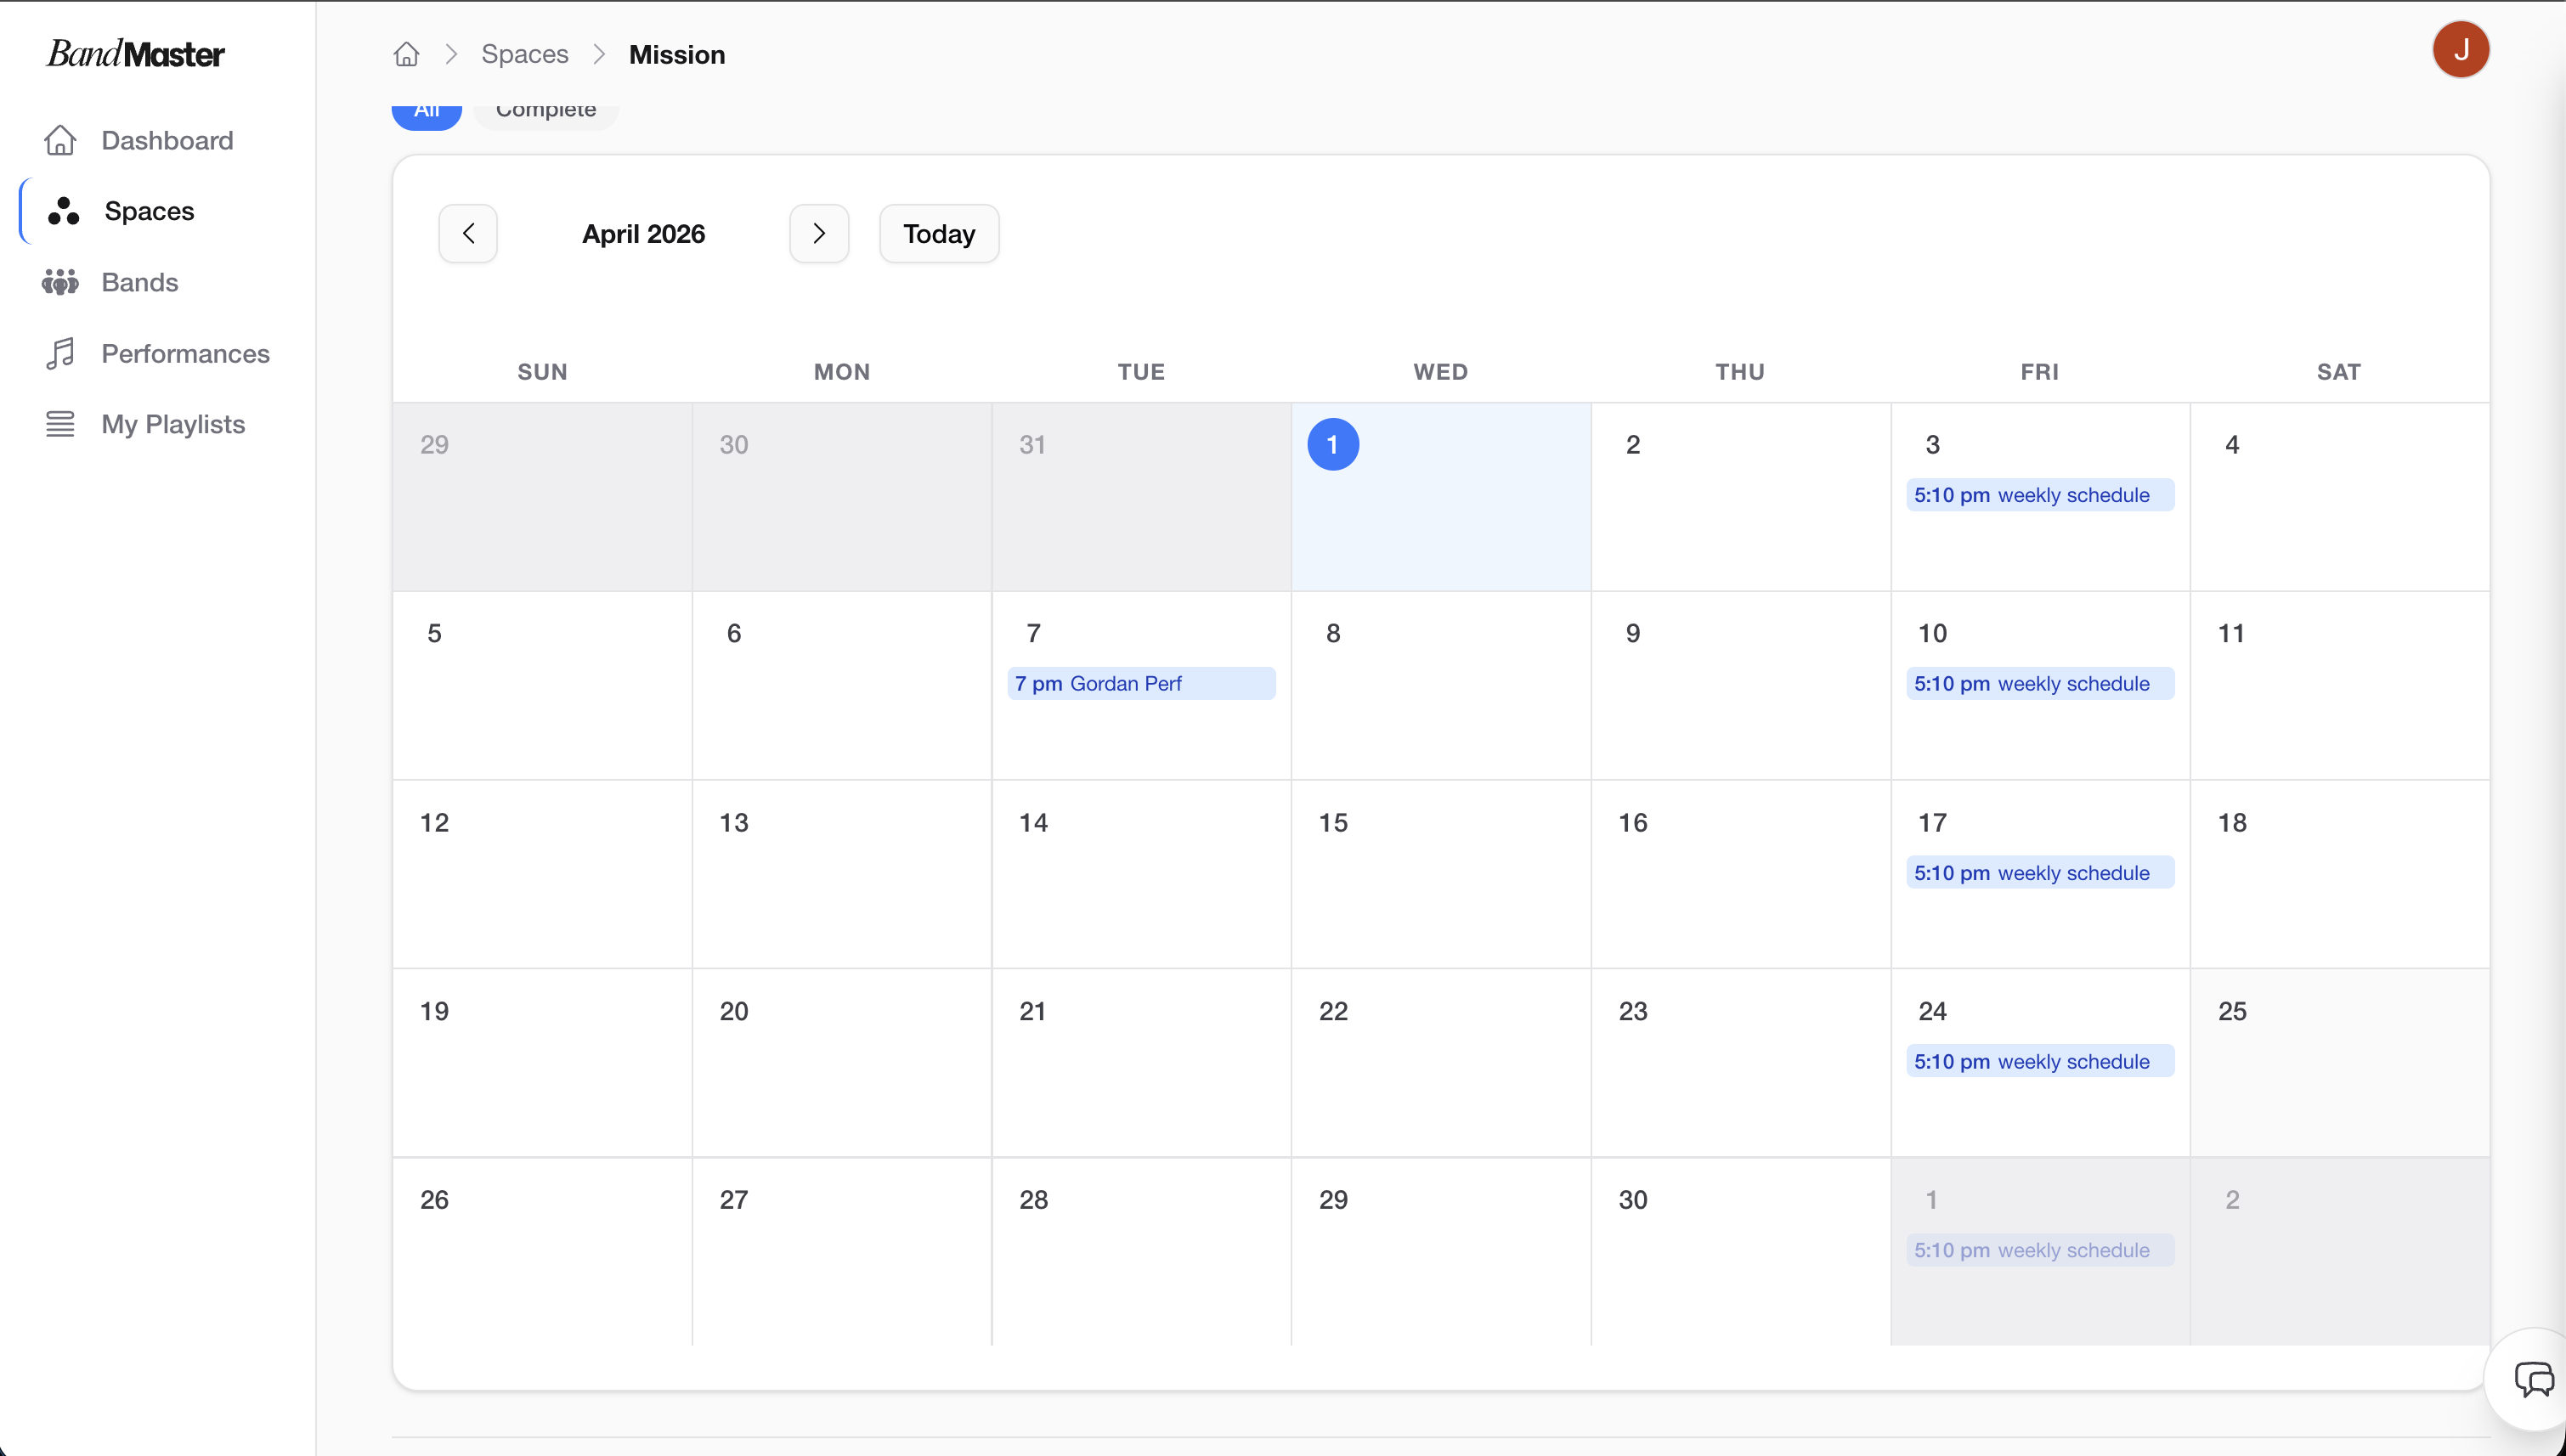Image resolution: width=2566 pixels, height=1456 pixels.
Task: Open My Playlists list icon
Action: click(x=60, y=424)
